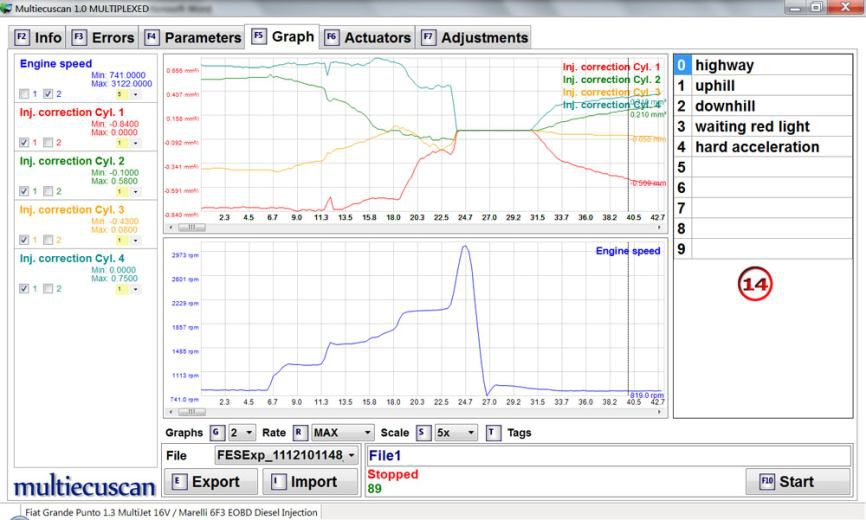This screenshot has height=520, width=866.
Task: Check graph 2 box for Inj. correction Cyl. 4
Action: [x=46, y=288]
